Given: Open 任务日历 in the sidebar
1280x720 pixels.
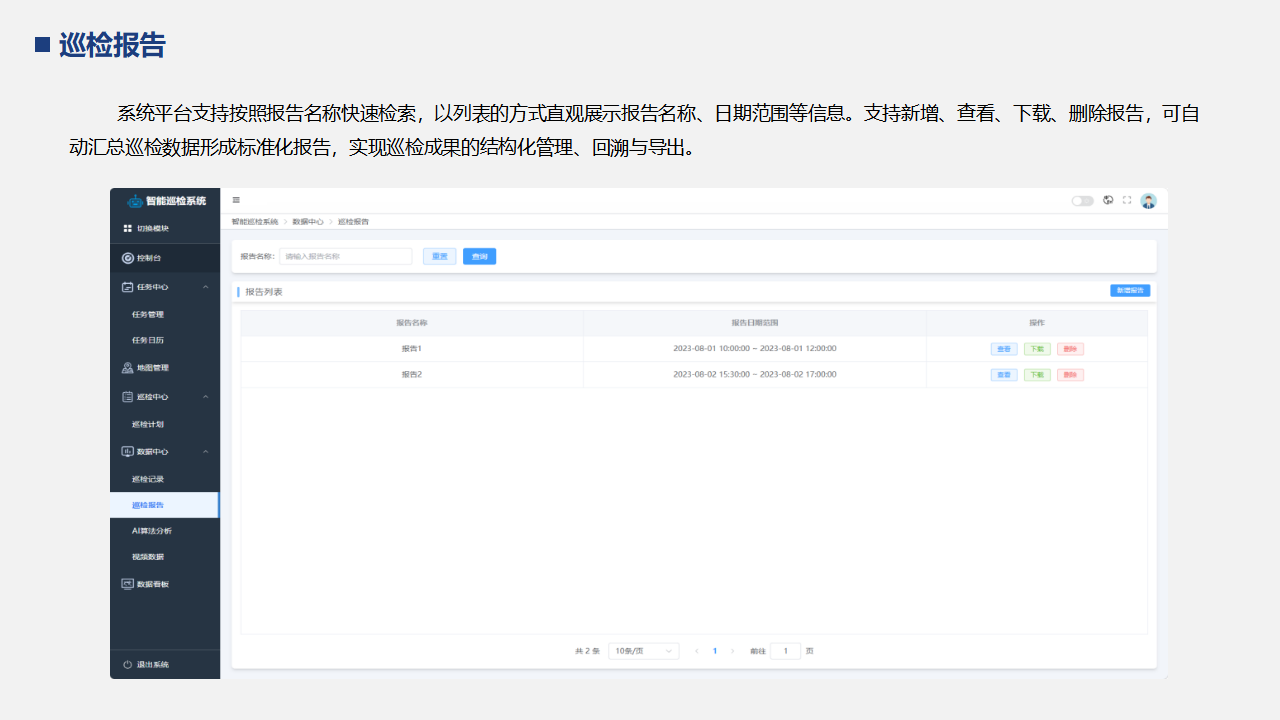Looking at the screenshot, I should pyautogui.click(x=148, y=340).
